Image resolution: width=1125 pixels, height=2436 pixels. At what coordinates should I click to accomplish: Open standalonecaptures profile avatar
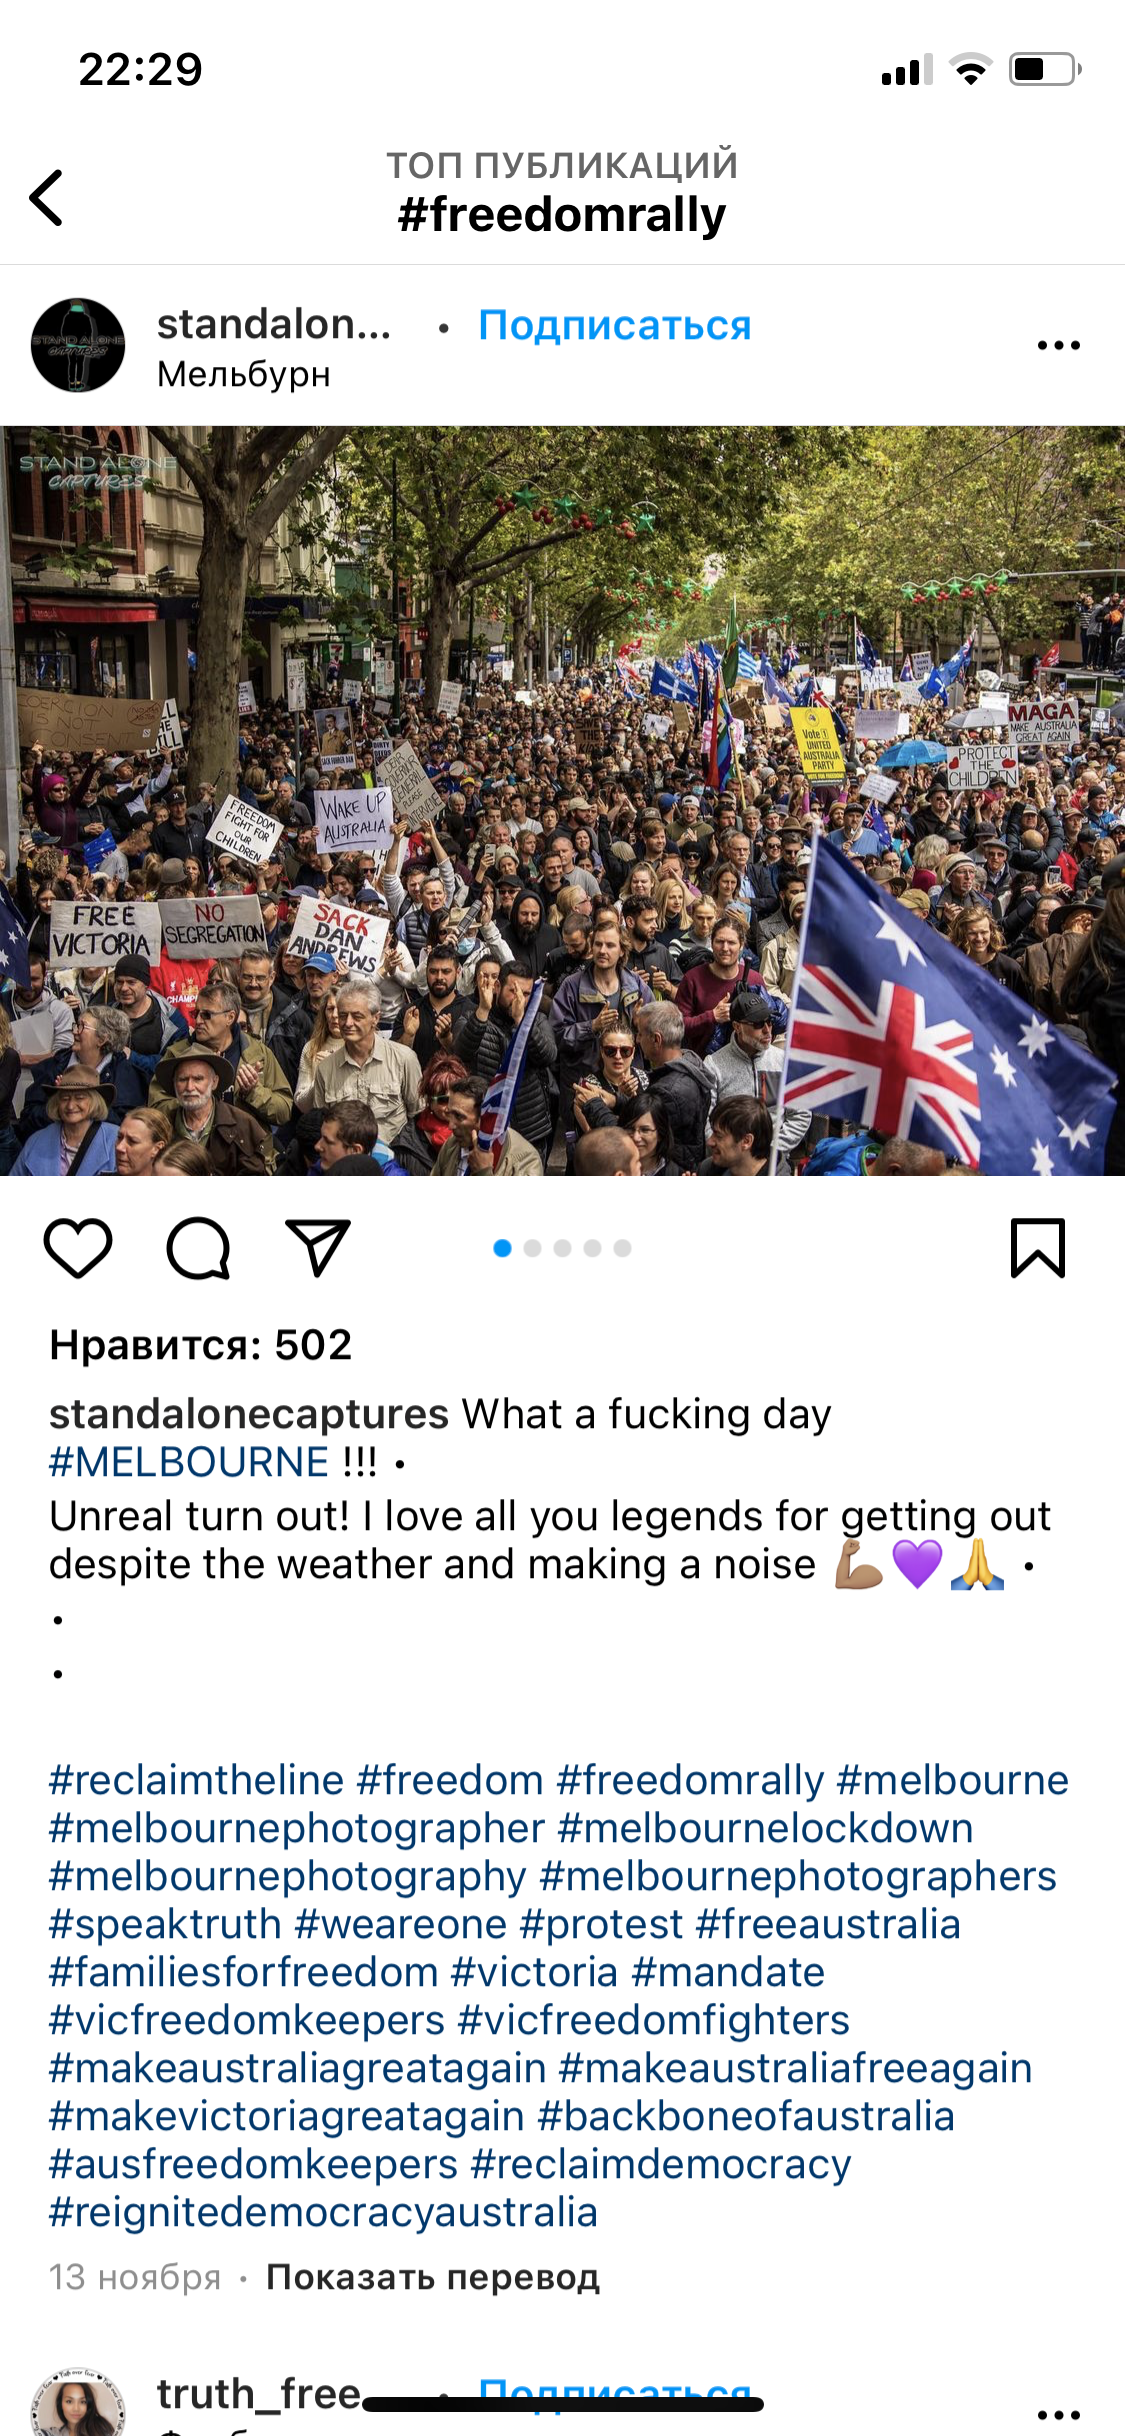pos(78,345)
